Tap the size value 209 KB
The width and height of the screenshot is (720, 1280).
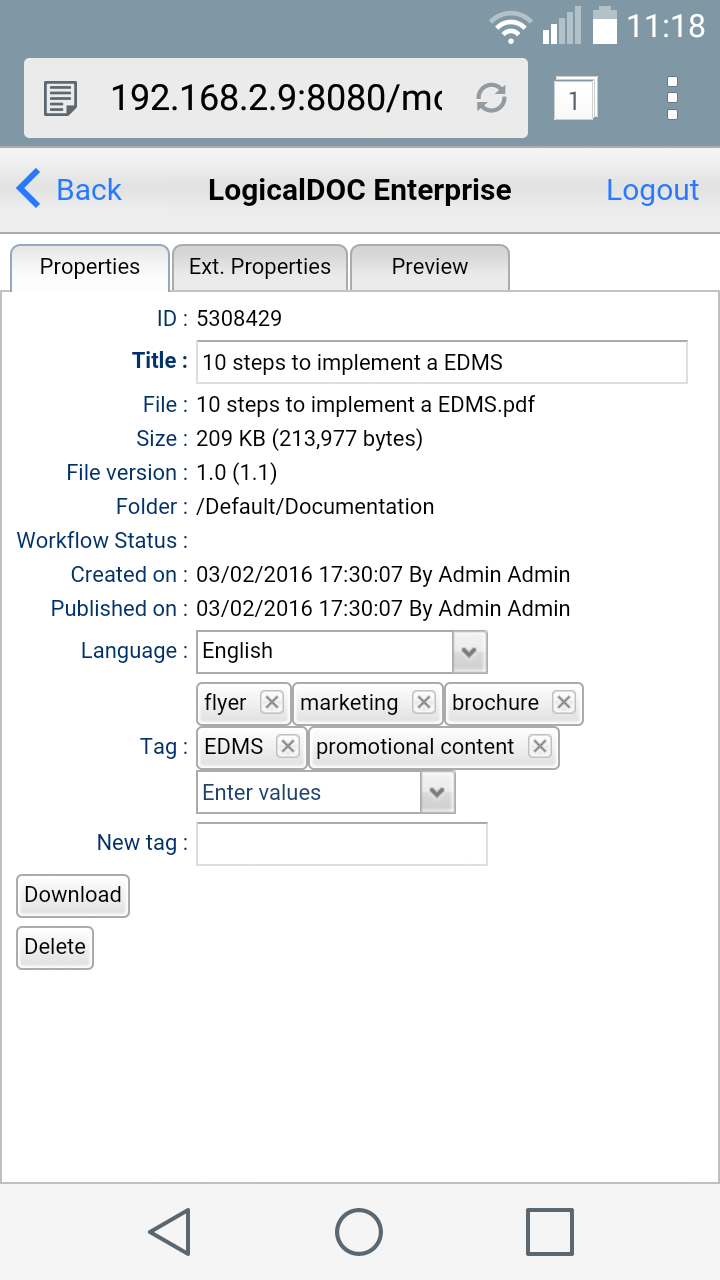(x=310, y=439)
